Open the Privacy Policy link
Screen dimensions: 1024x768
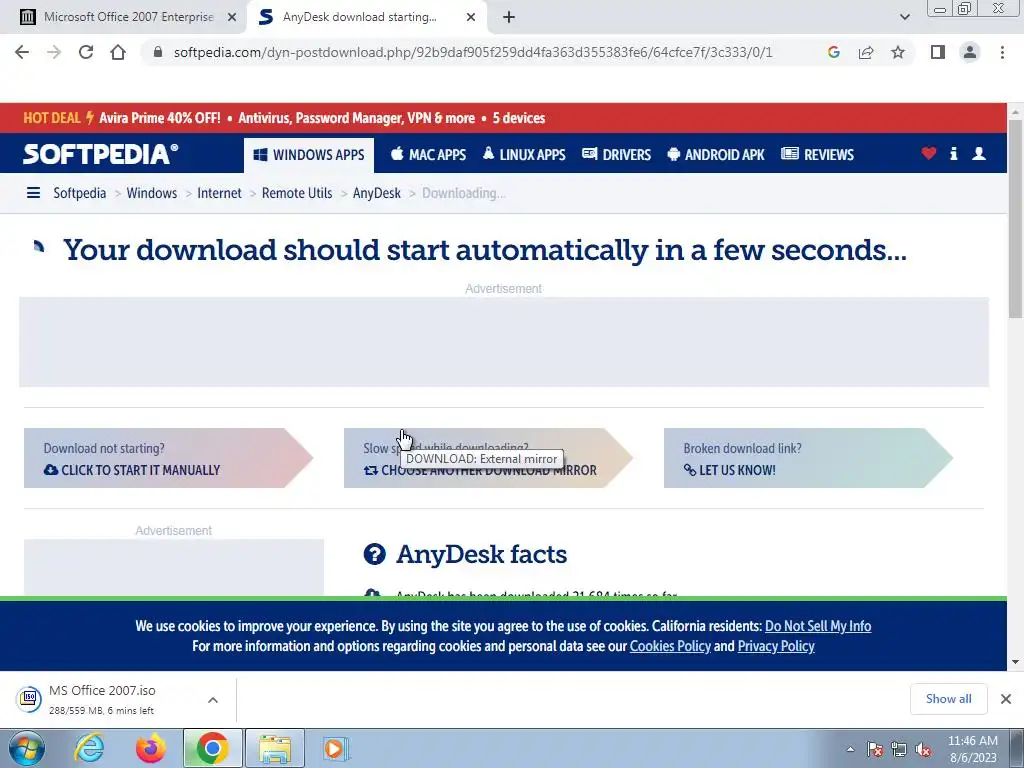(776, 647)
